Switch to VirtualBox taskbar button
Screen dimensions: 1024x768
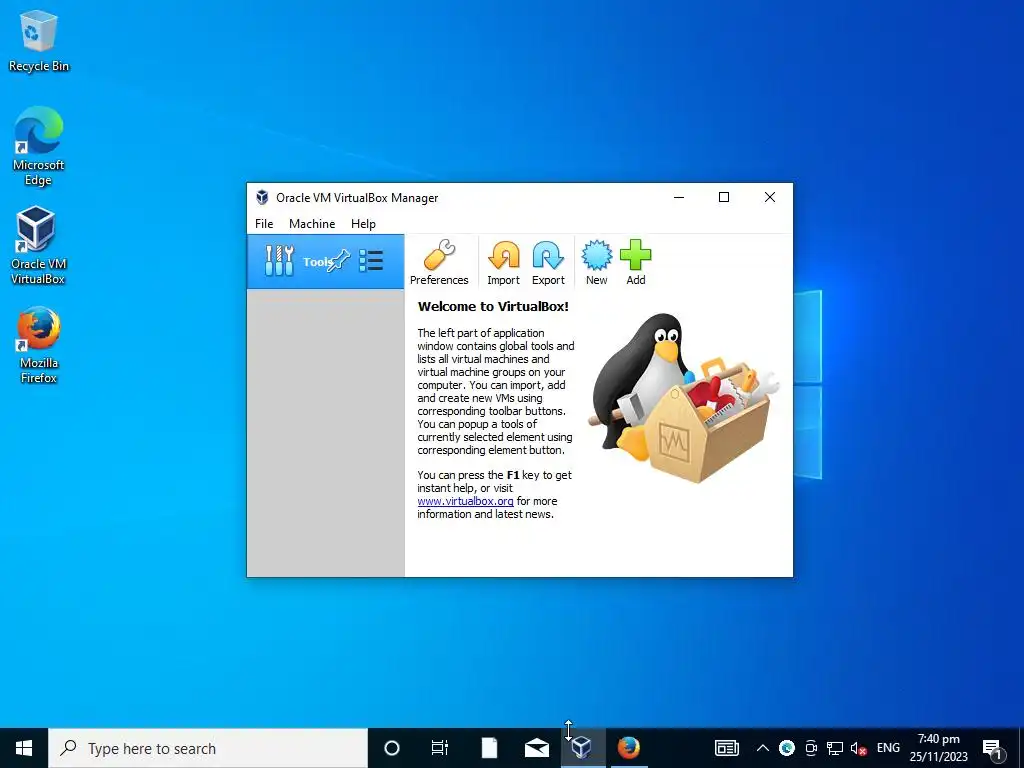coord(583,748)
